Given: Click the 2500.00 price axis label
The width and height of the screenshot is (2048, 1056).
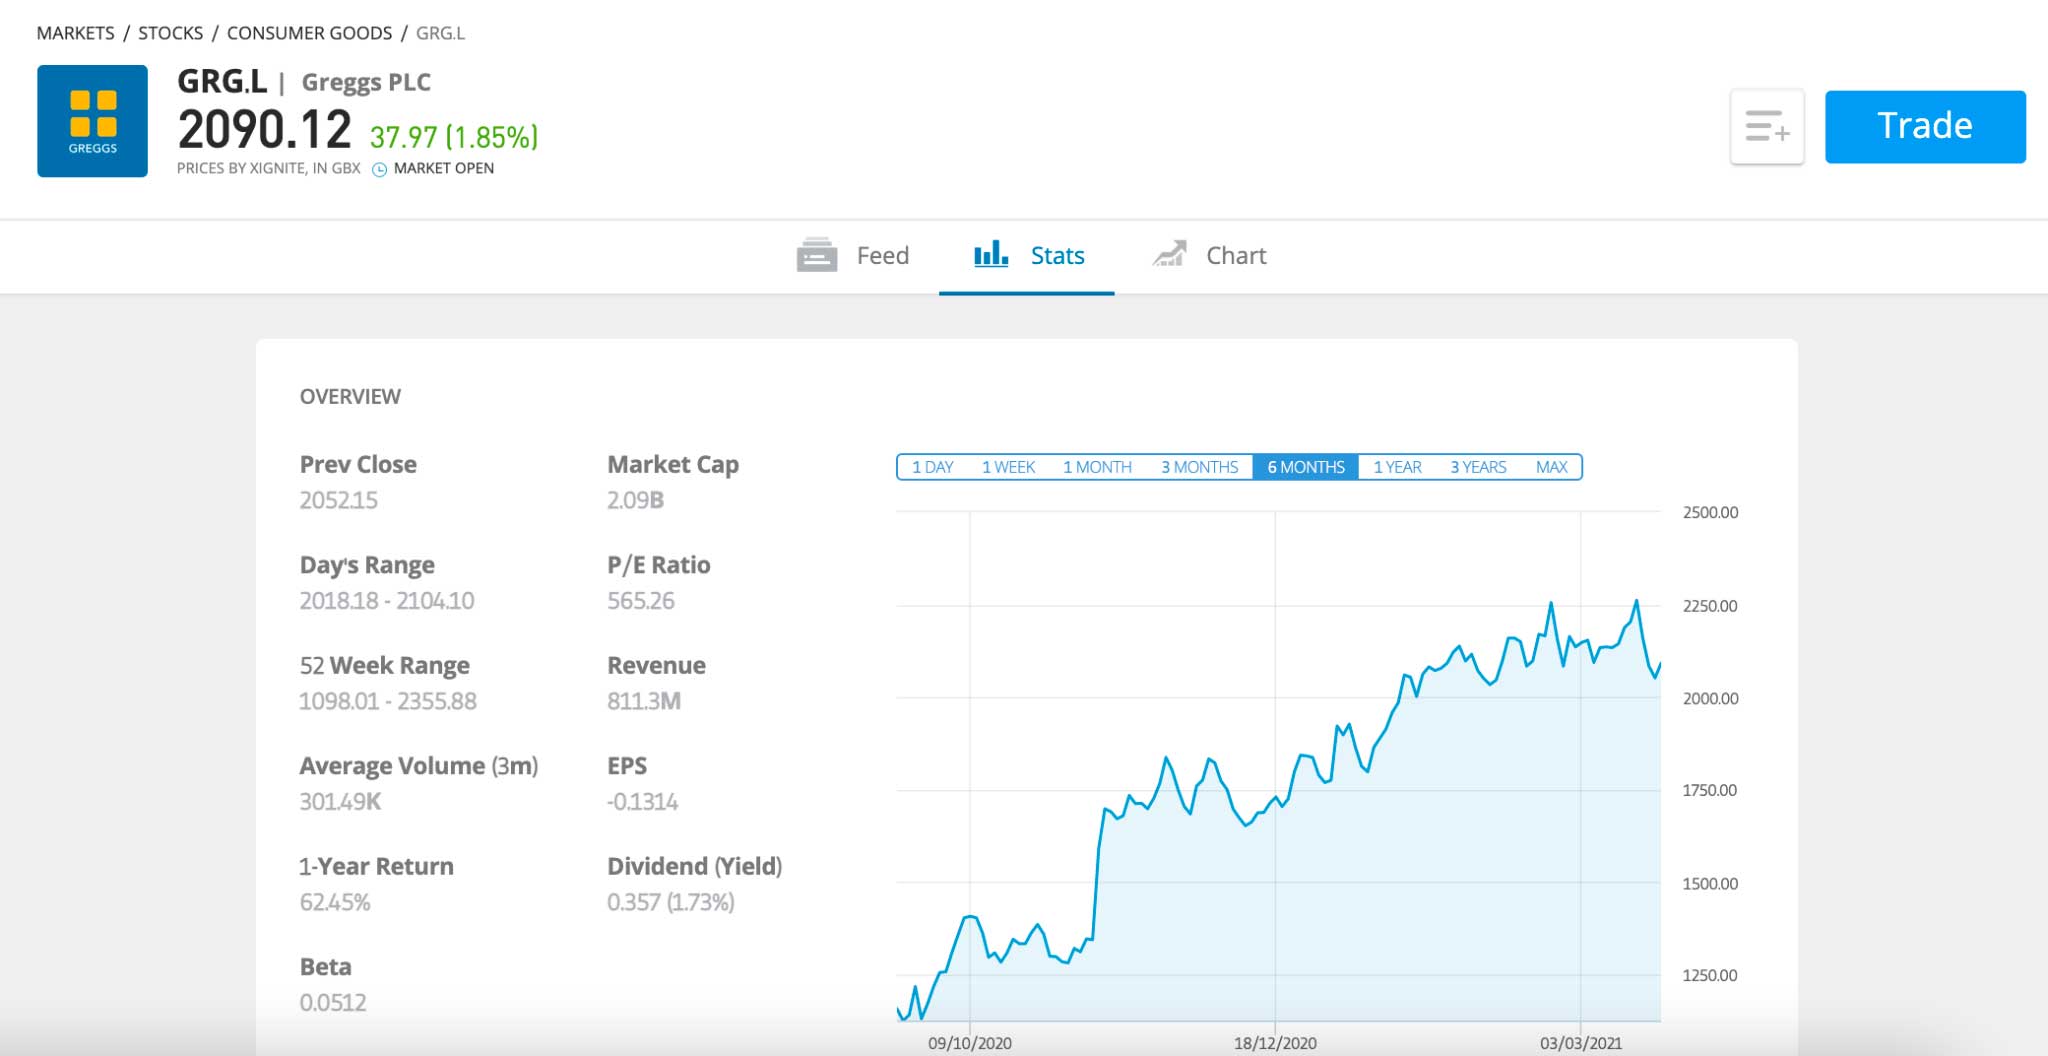Looking at the screenshot, I should pyautogui.click(x=1710, y=512).
